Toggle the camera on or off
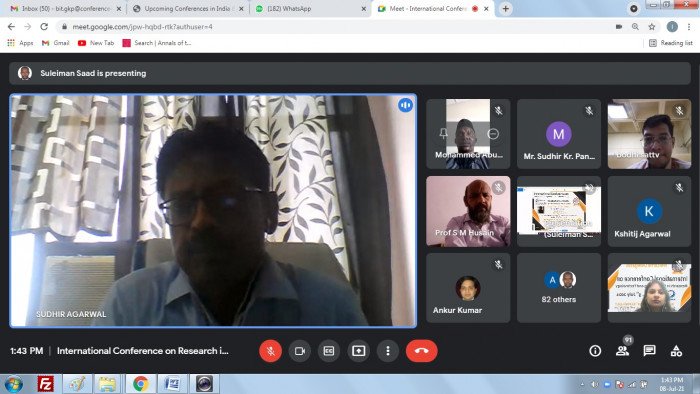This screenshot has width=700, height=394. pyautogui.click(x=300, y=351)
